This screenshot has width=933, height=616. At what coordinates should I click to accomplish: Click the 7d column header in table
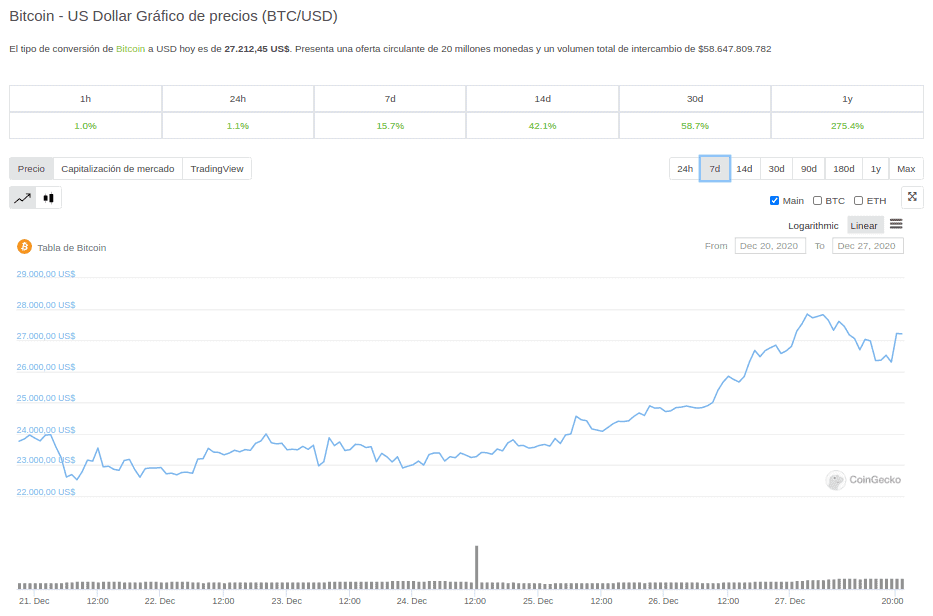[390, 99]
